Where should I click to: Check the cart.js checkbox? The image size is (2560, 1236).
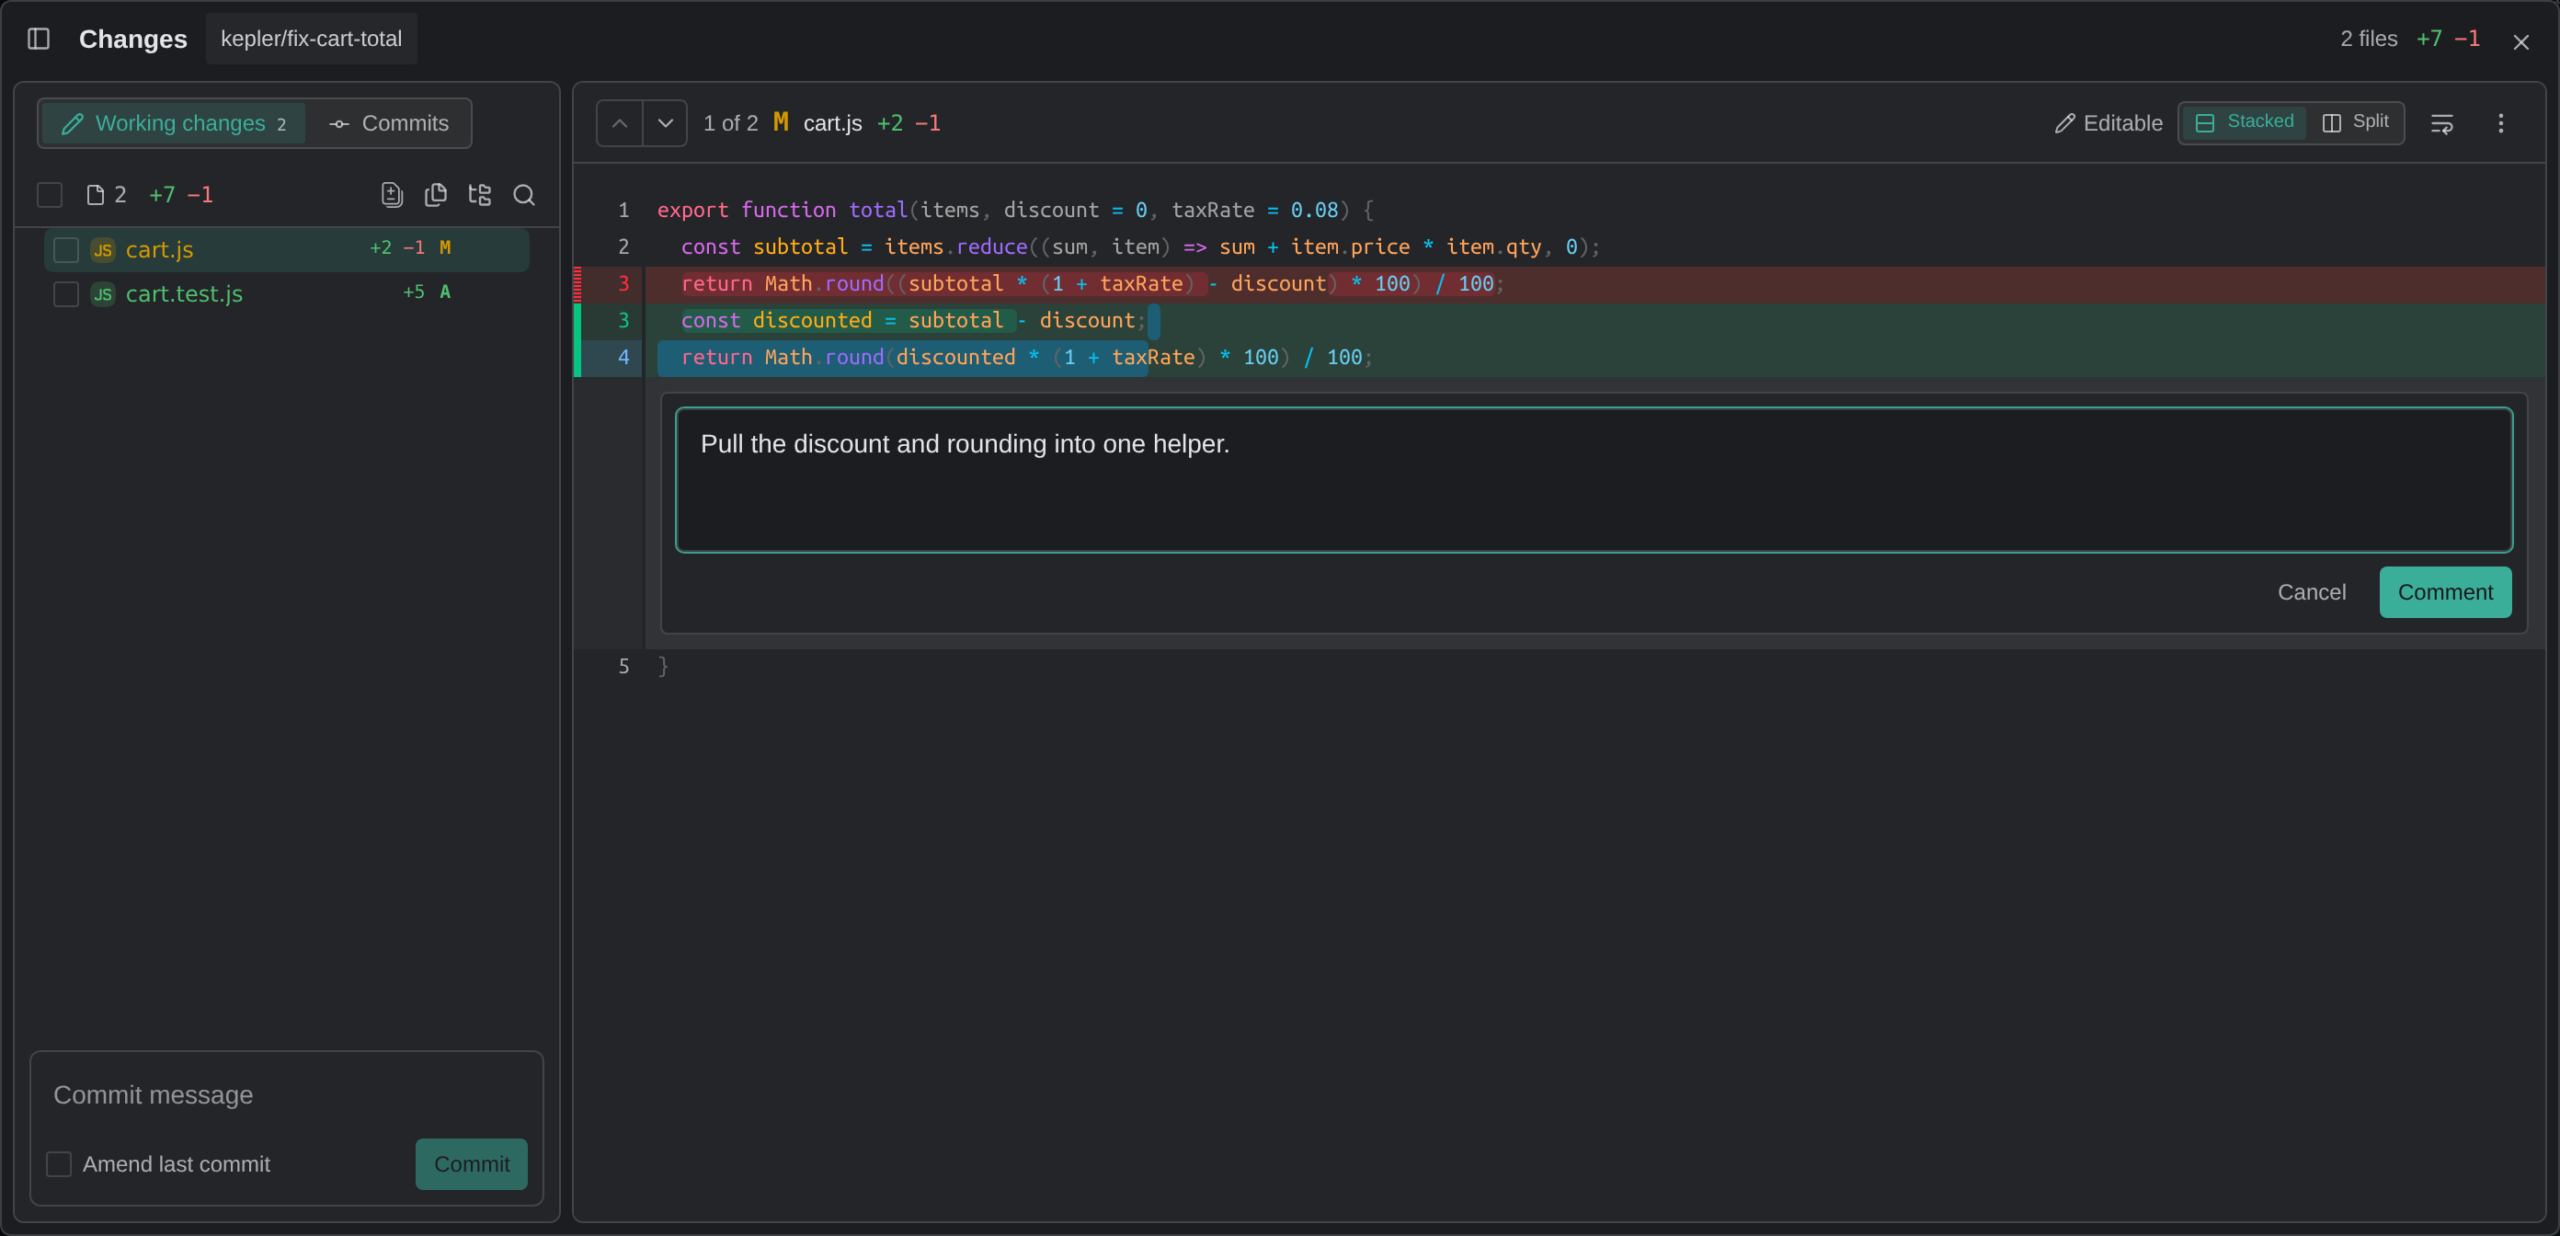pos(66,249)
